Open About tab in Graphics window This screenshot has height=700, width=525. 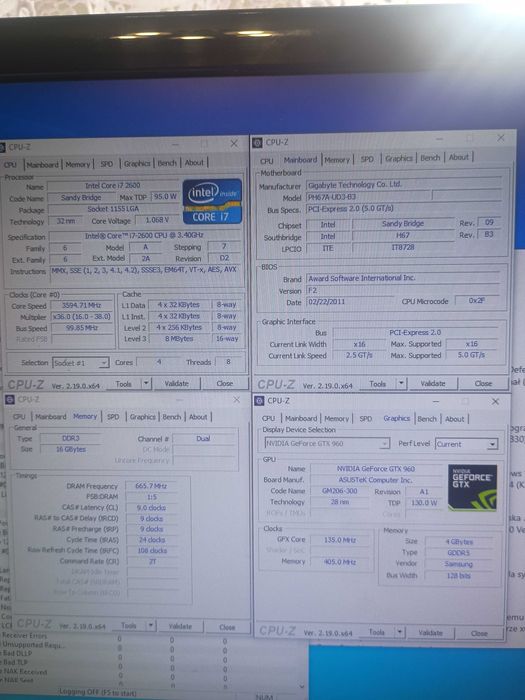(454, 419)
